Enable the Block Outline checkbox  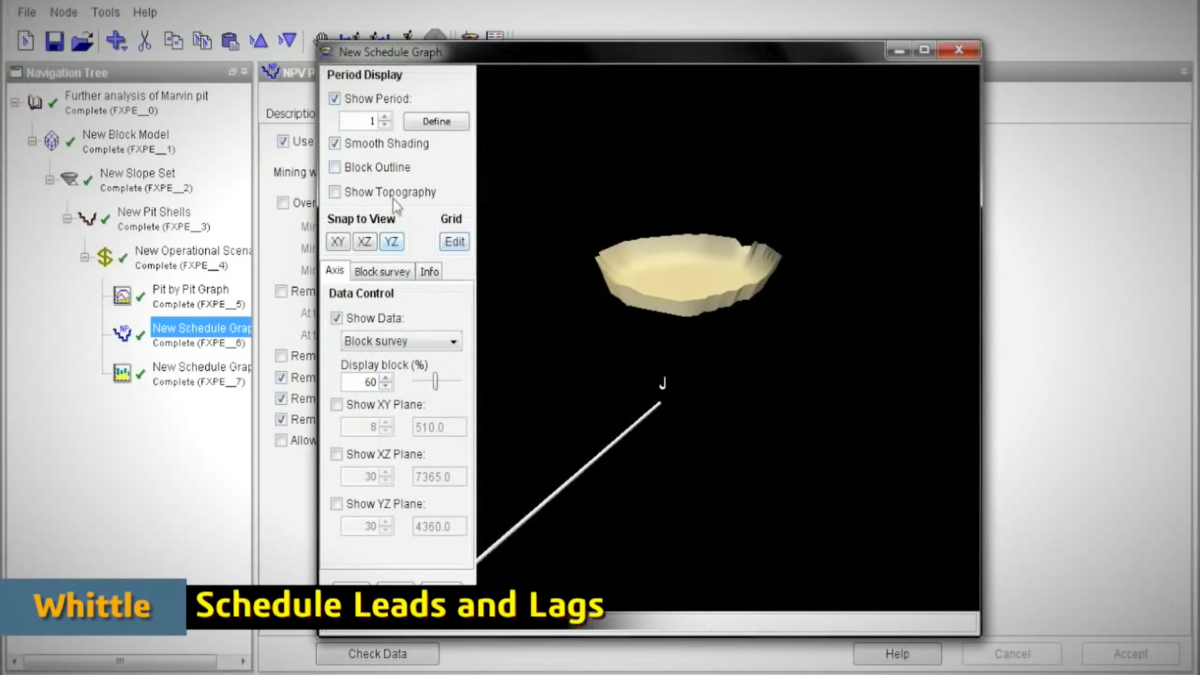335,167
